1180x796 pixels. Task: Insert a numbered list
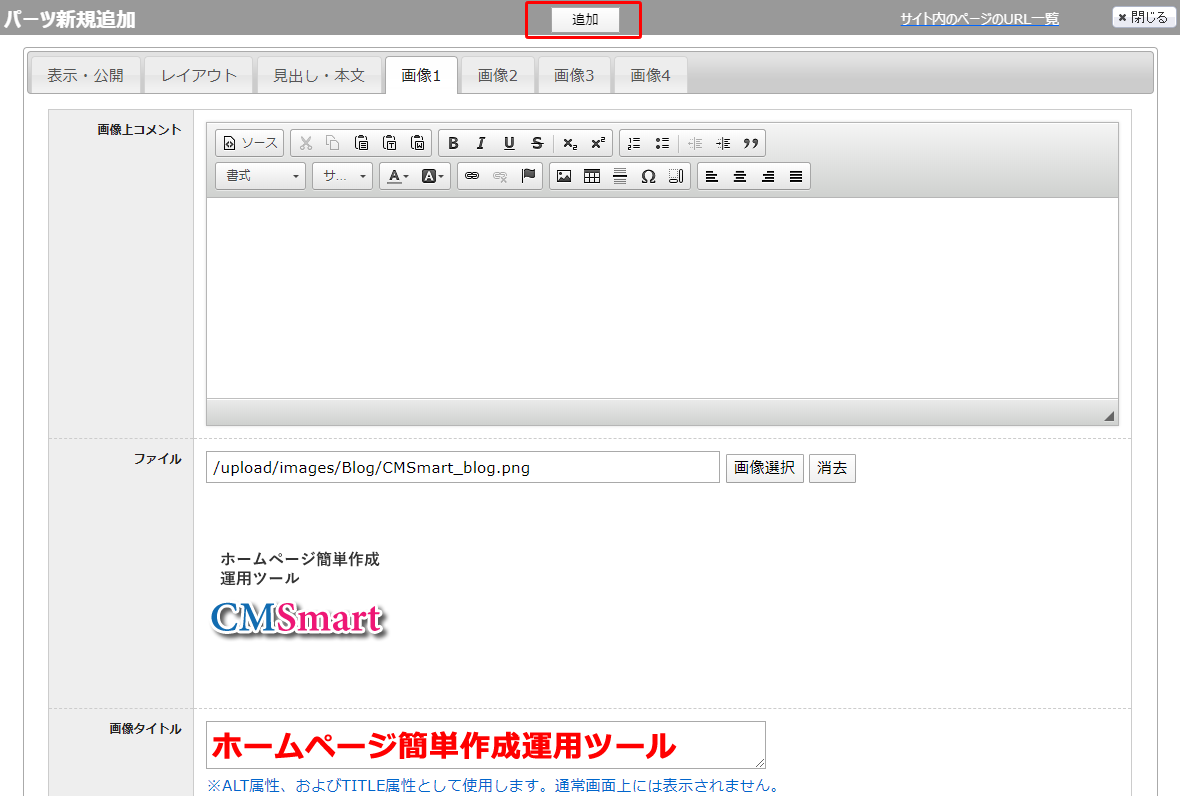633,143
